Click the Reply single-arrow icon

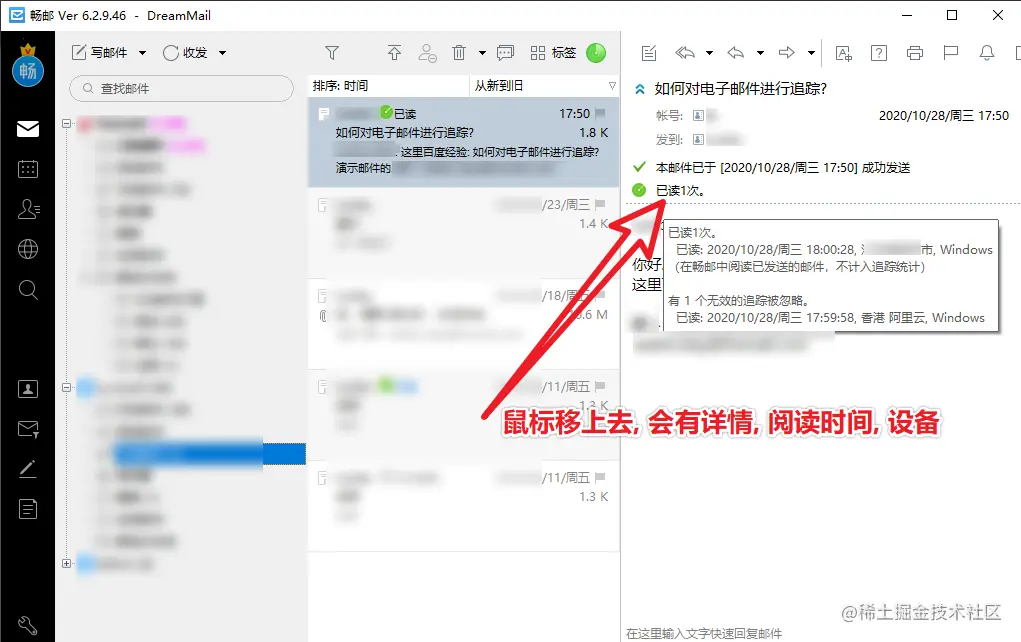[736, 53]
